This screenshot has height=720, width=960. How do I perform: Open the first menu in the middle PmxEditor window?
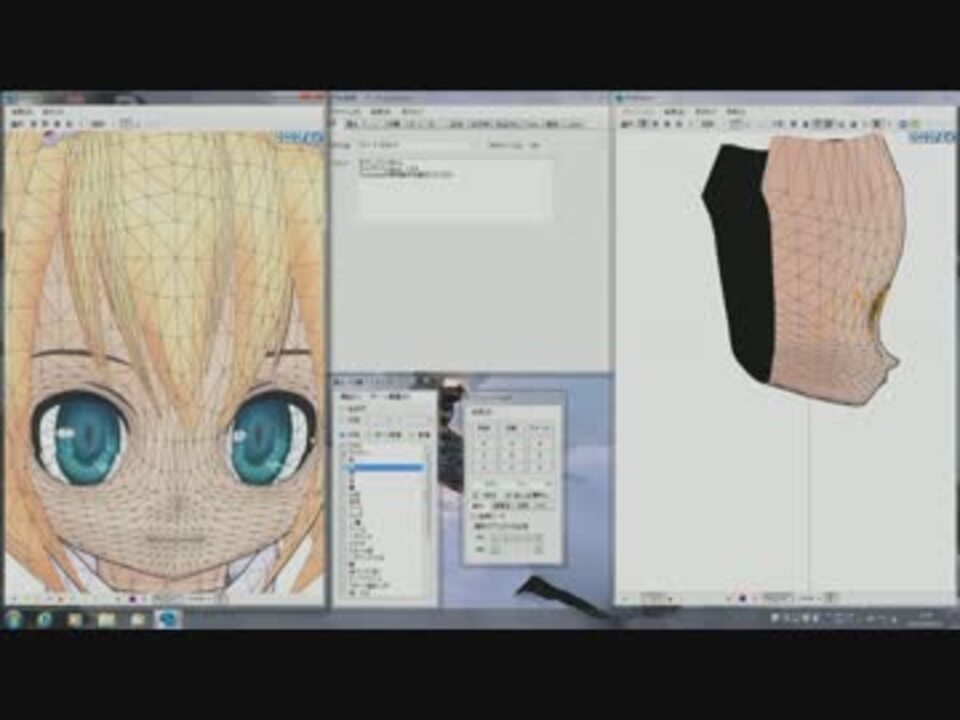tap(346, 112)
